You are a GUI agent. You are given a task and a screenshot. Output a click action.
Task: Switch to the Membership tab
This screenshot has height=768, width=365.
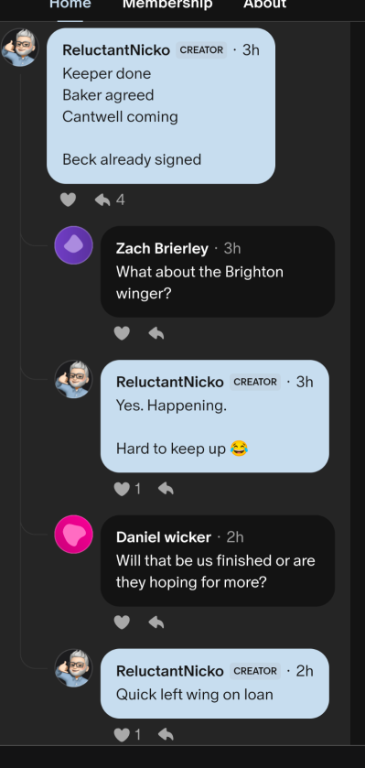tap(167, 4)
